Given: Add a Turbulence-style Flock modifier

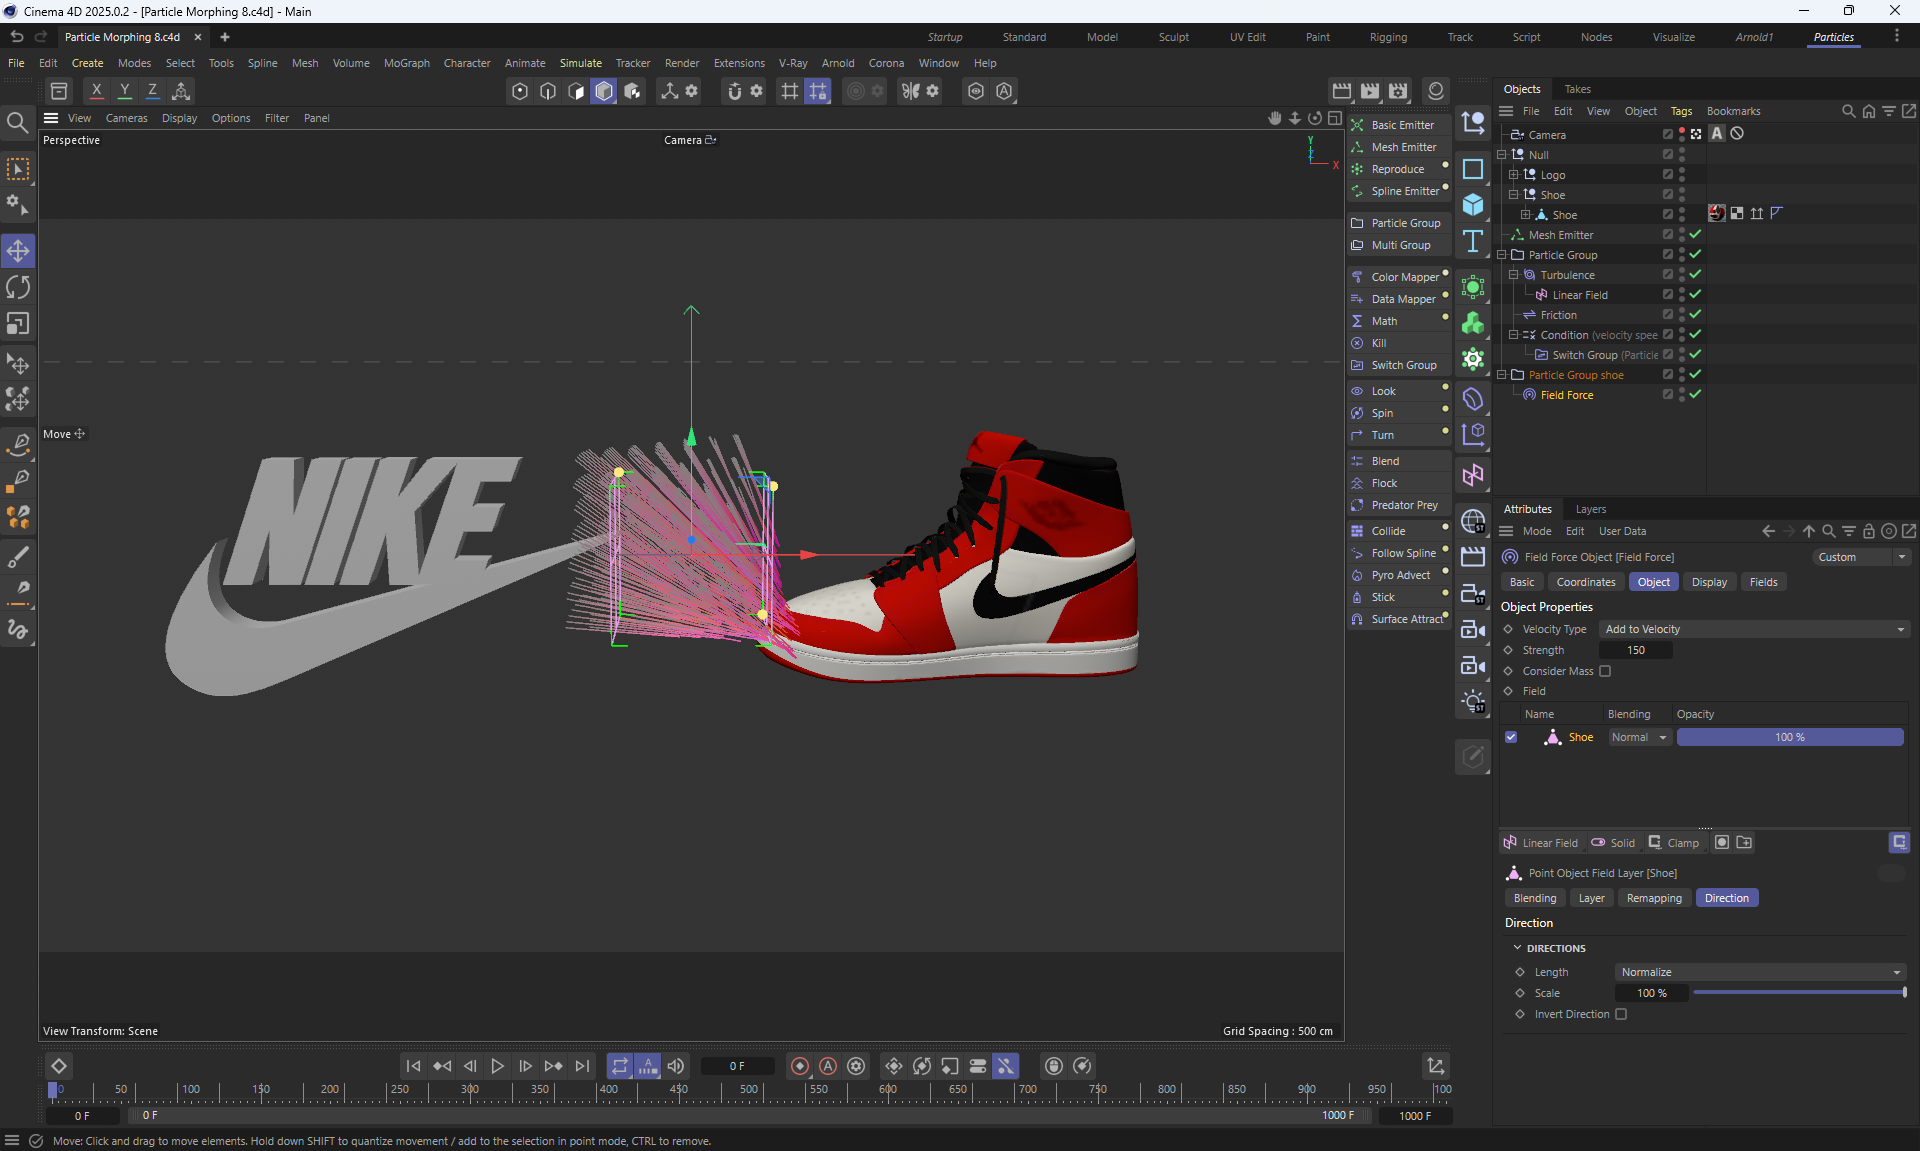Looking at the screenshot, I should tap(1384, 483).
